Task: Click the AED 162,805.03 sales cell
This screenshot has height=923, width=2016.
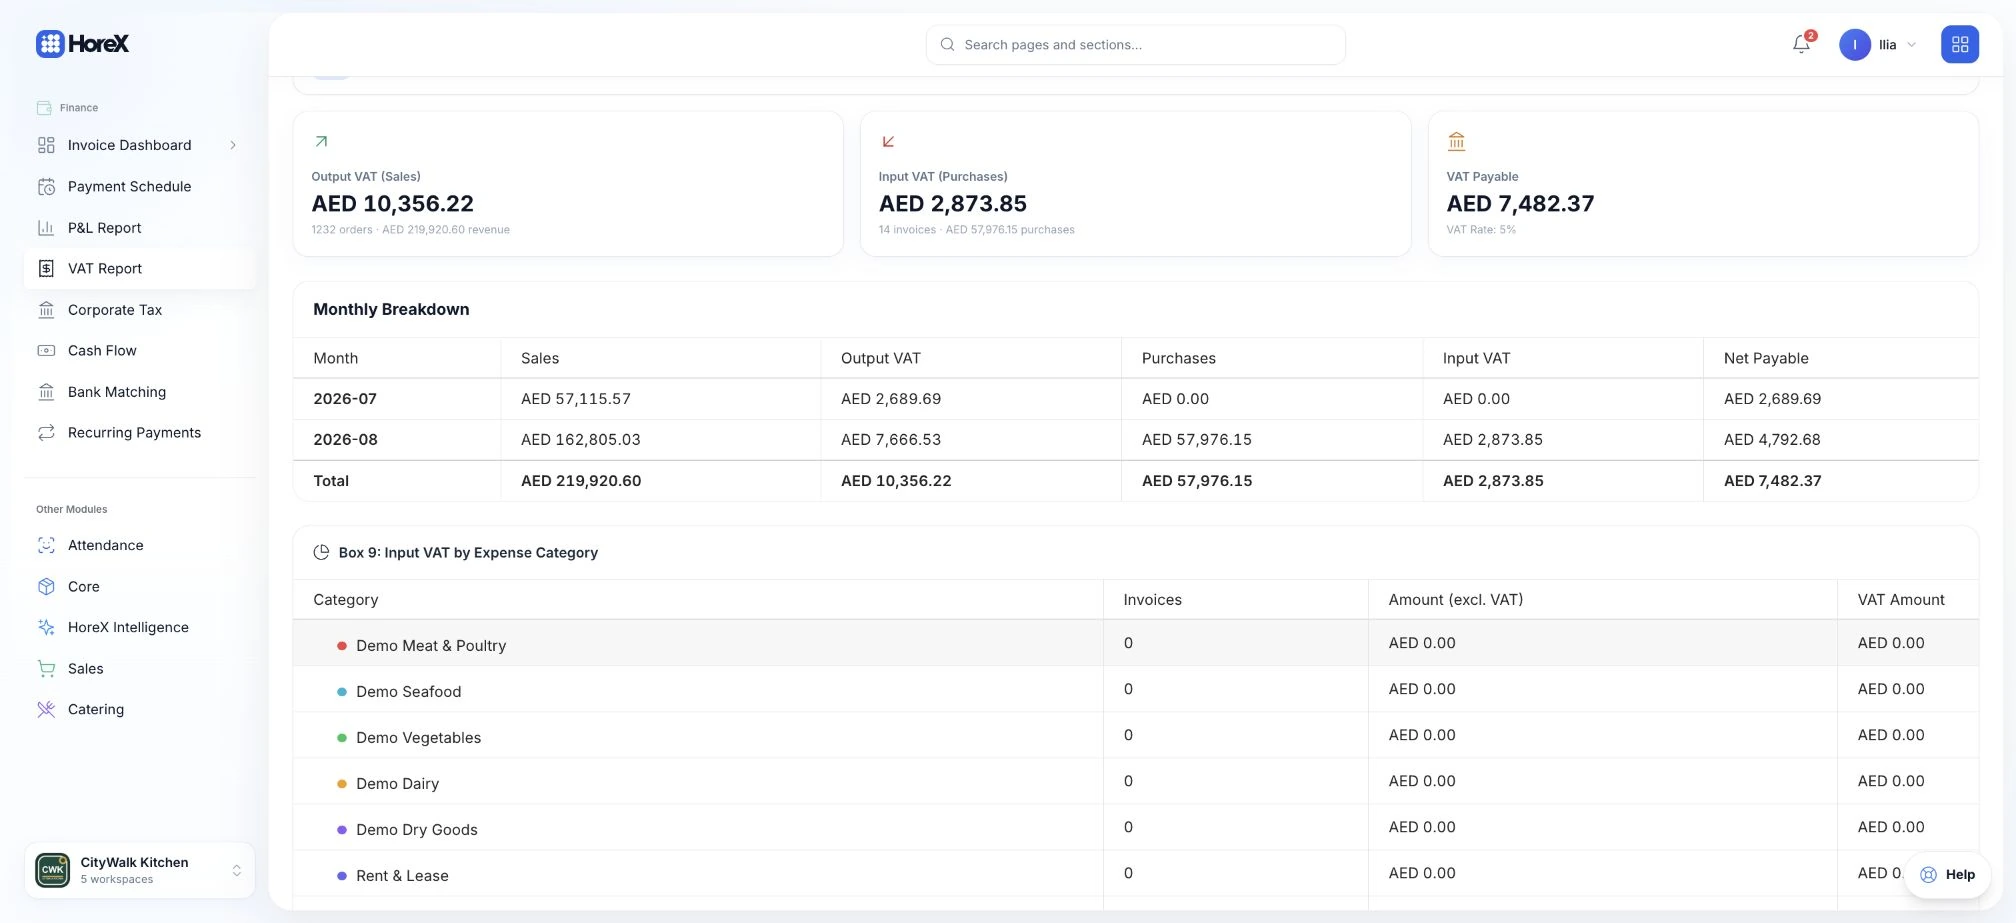Action: (581, 440)
